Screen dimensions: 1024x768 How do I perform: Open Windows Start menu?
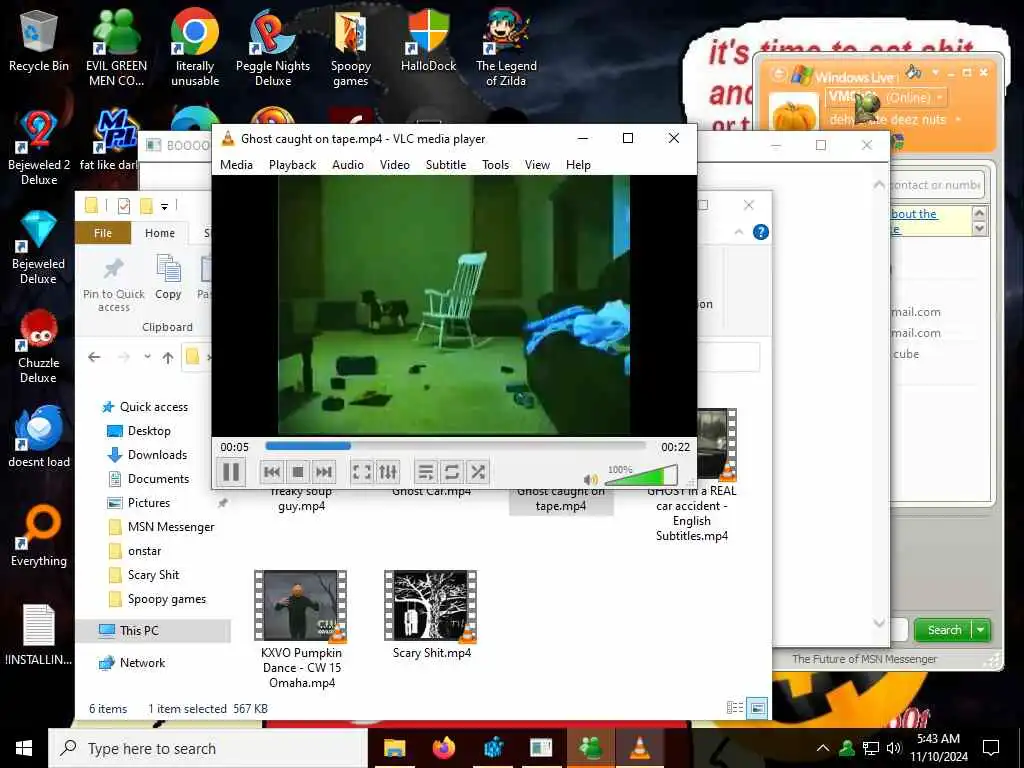[x=24, y=748]
